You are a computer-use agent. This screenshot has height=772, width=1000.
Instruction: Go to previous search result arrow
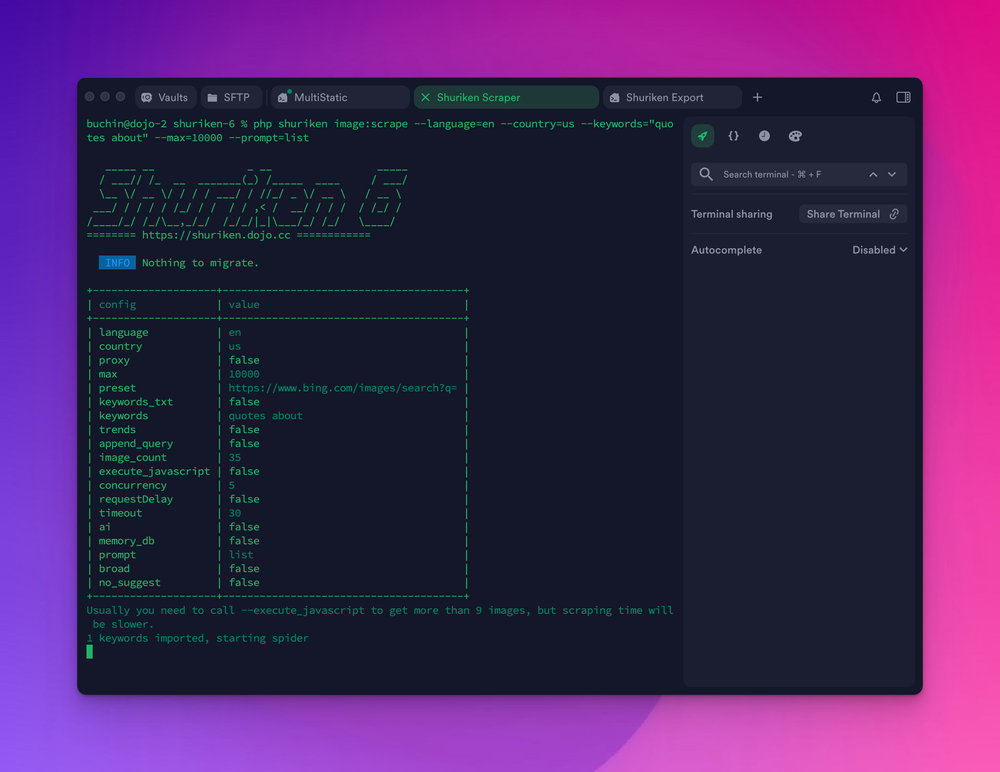pos(873,174)
